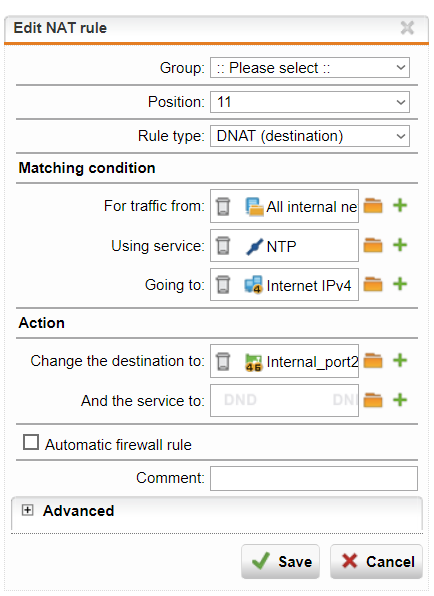Cancel editing the NAT rule
This screenshot has height=596, width=434.
[x=376, y=562]
